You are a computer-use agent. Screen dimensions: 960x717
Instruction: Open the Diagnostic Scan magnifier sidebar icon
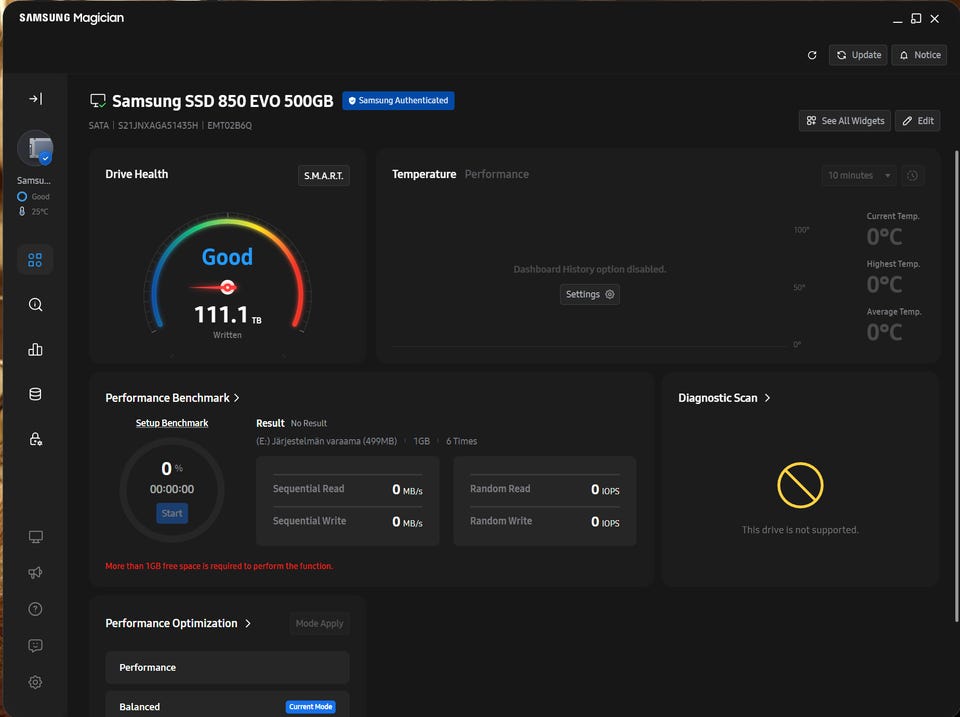click(x=35, y=304)
